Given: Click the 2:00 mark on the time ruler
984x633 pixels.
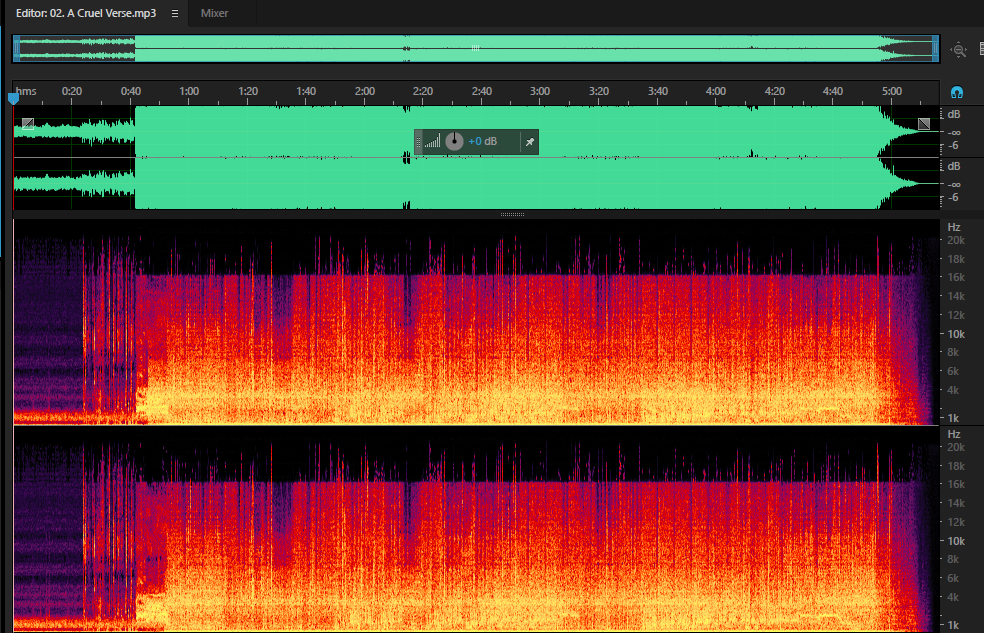Looking at the screenshot, I should pyautogui.click(x=365, y=92).
